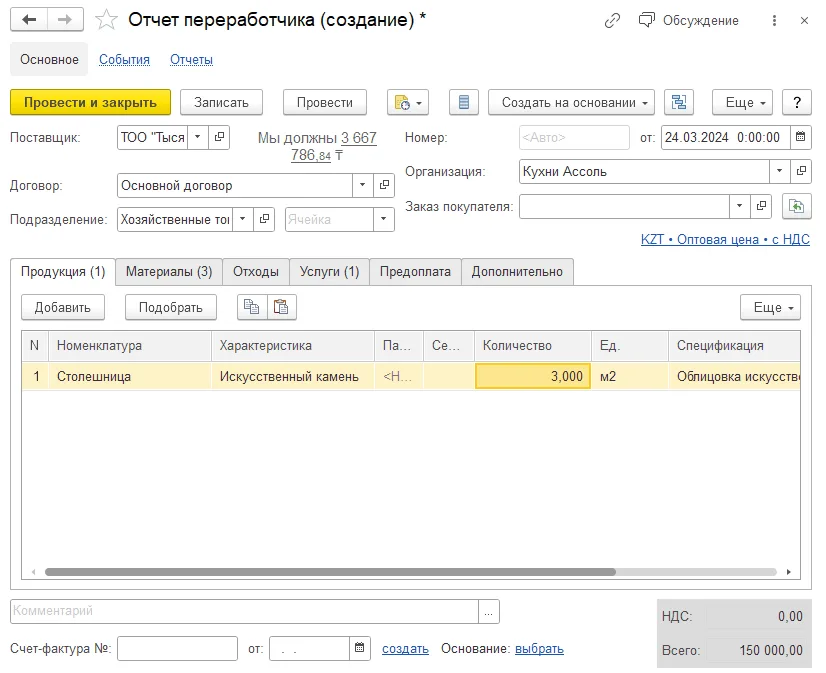Close the document window with X
Screen dimensions: 826x673
coord(804,21)
